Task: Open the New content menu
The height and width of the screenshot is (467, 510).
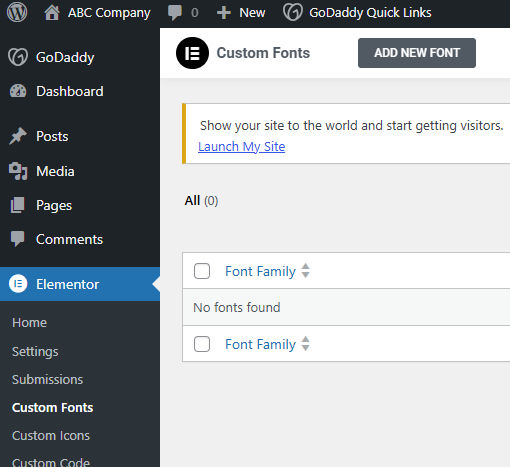Action: pyautogui.click(x=252, y=13)
